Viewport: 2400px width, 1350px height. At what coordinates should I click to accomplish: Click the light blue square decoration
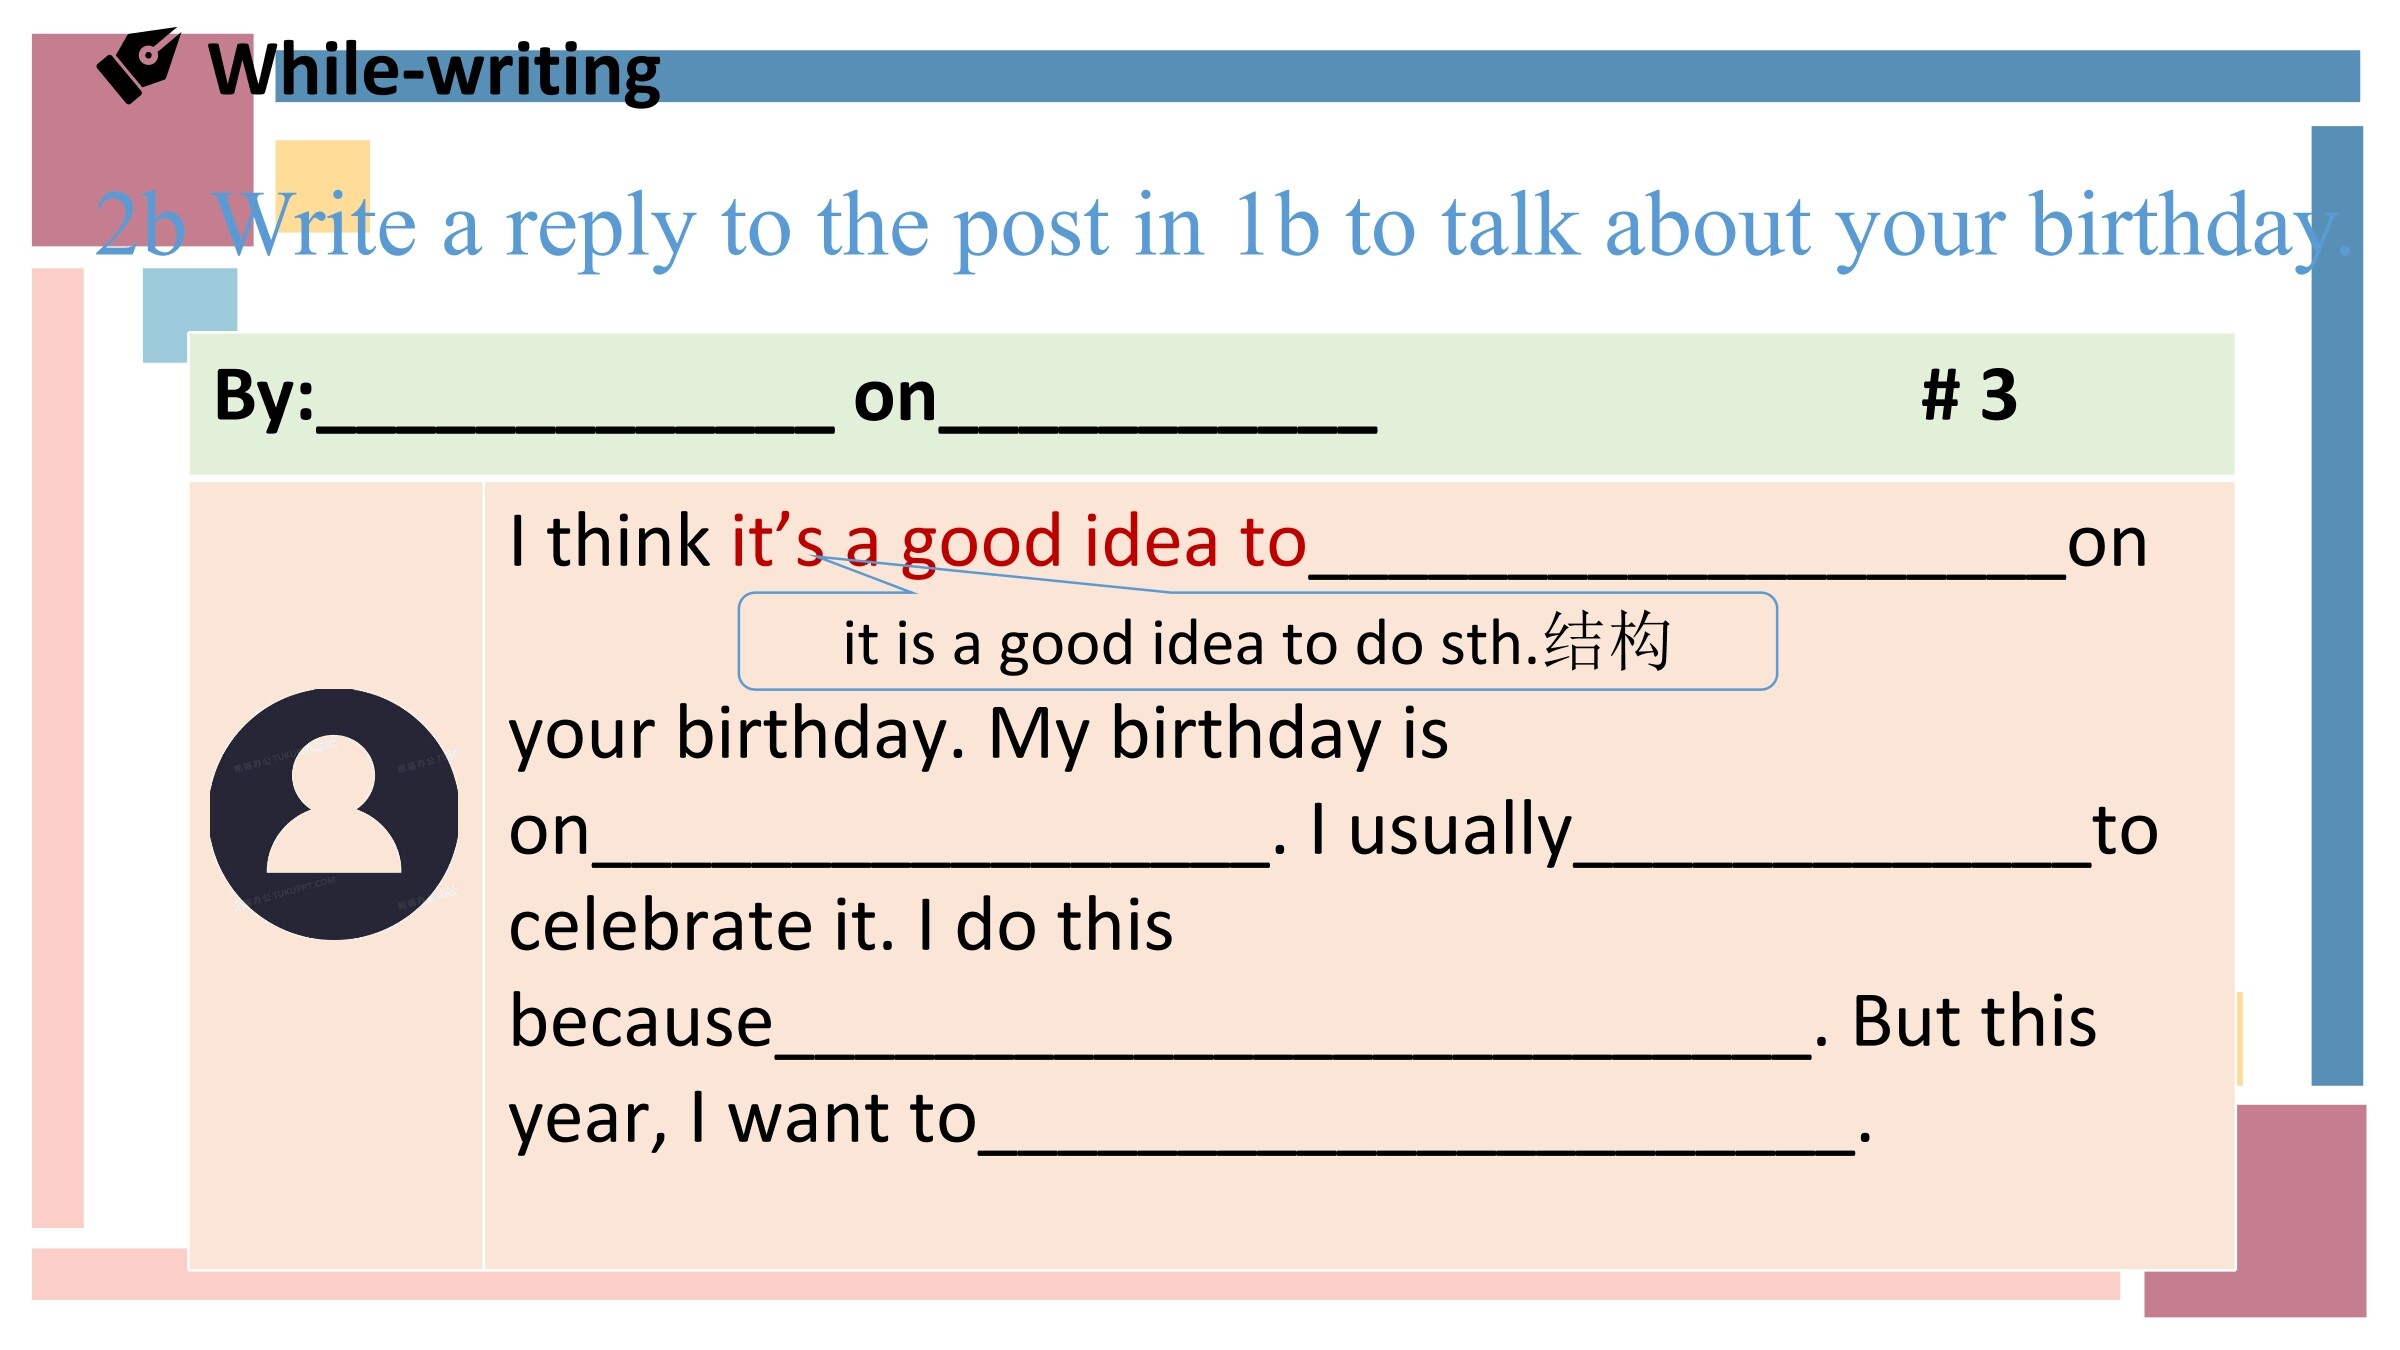pos(189,316)
